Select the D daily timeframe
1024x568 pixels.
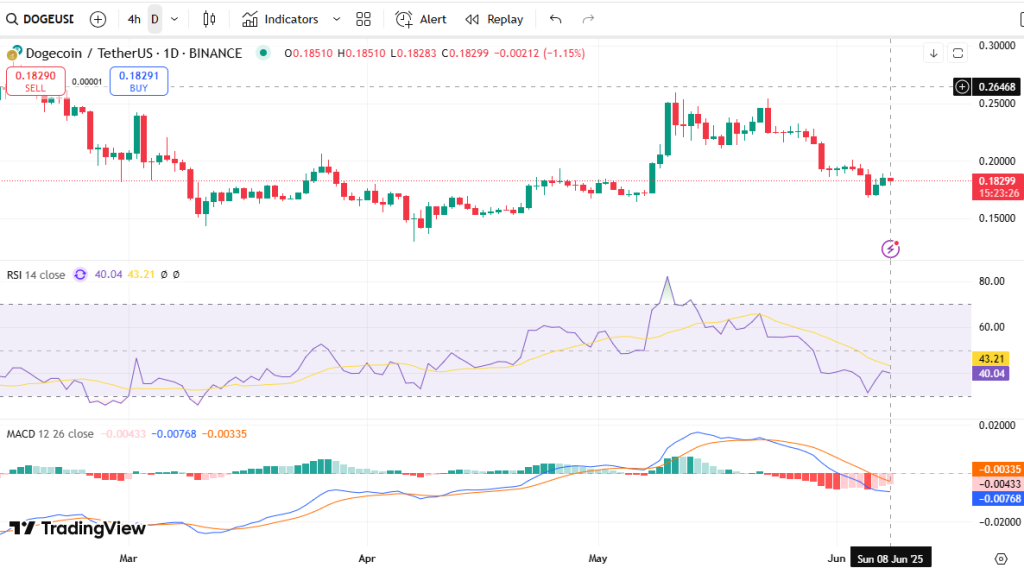click(x=155, y=20)
